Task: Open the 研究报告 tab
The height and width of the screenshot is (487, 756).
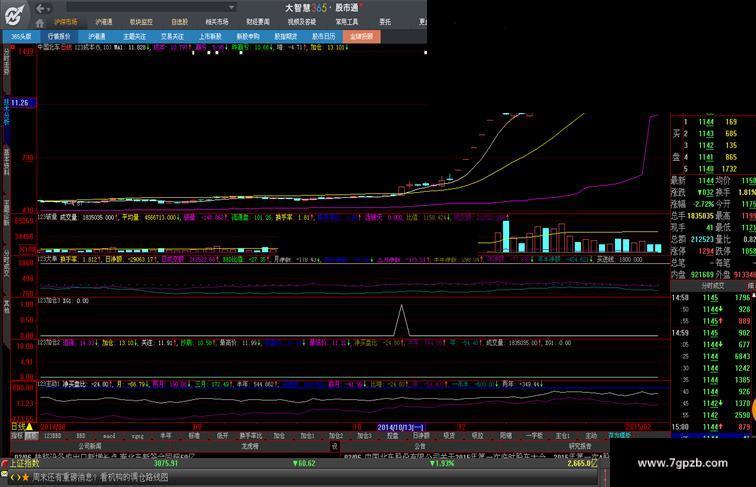Action: (580, 446)
